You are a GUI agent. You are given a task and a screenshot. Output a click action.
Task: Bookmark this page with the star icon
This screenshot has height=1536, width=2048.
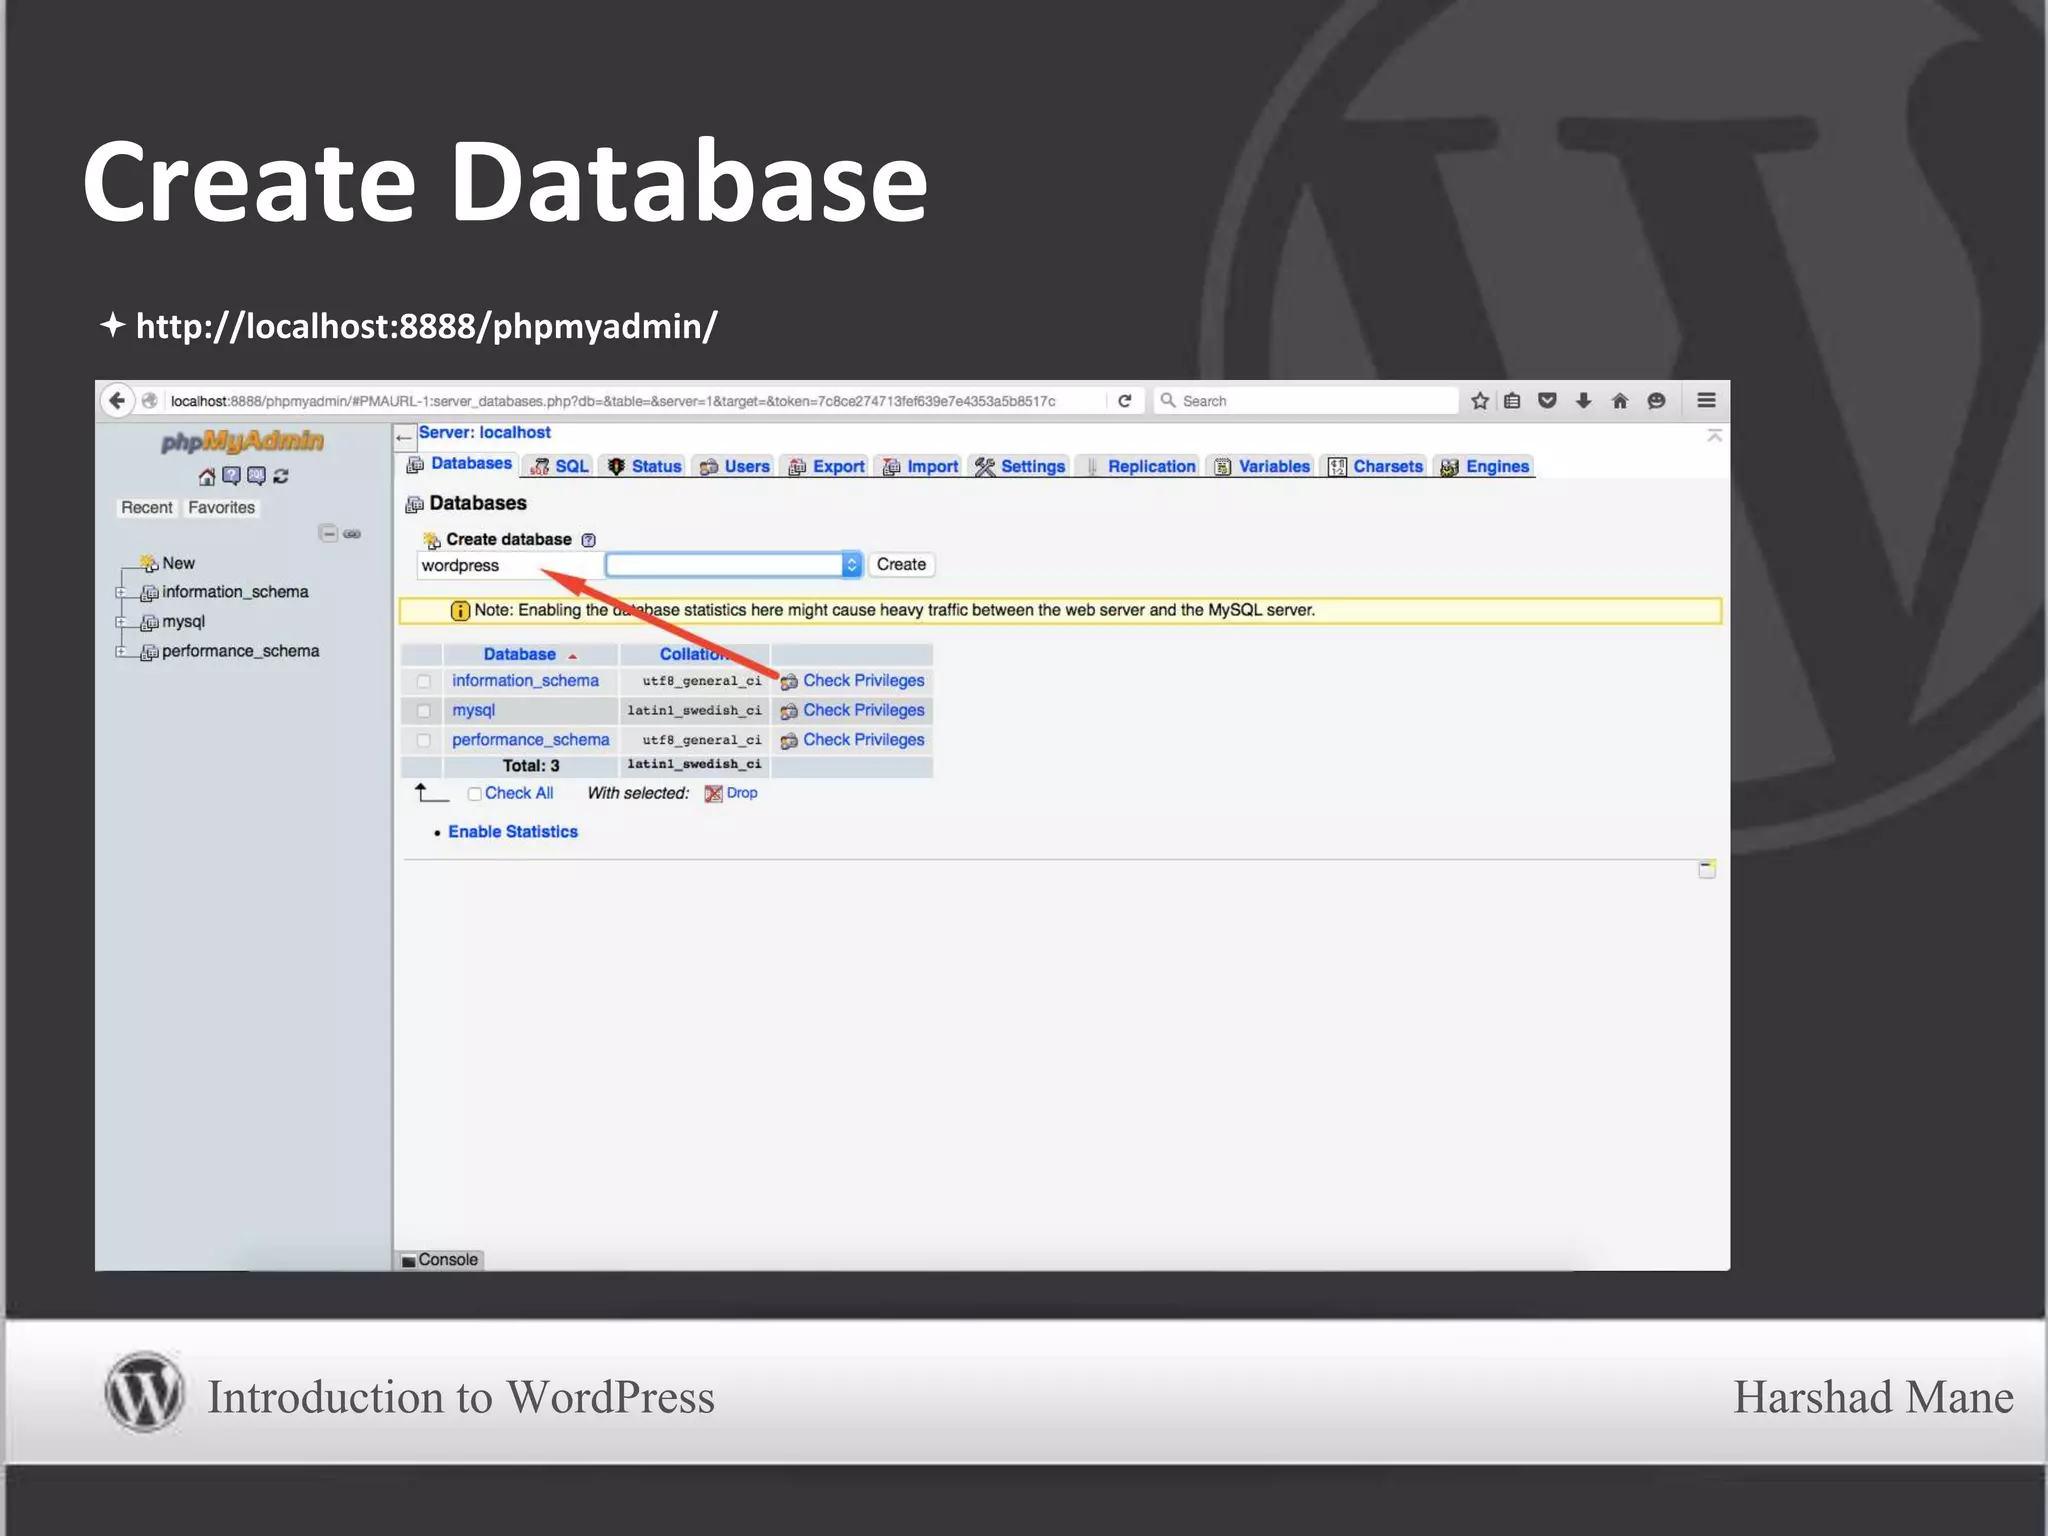click(1480, 401)
